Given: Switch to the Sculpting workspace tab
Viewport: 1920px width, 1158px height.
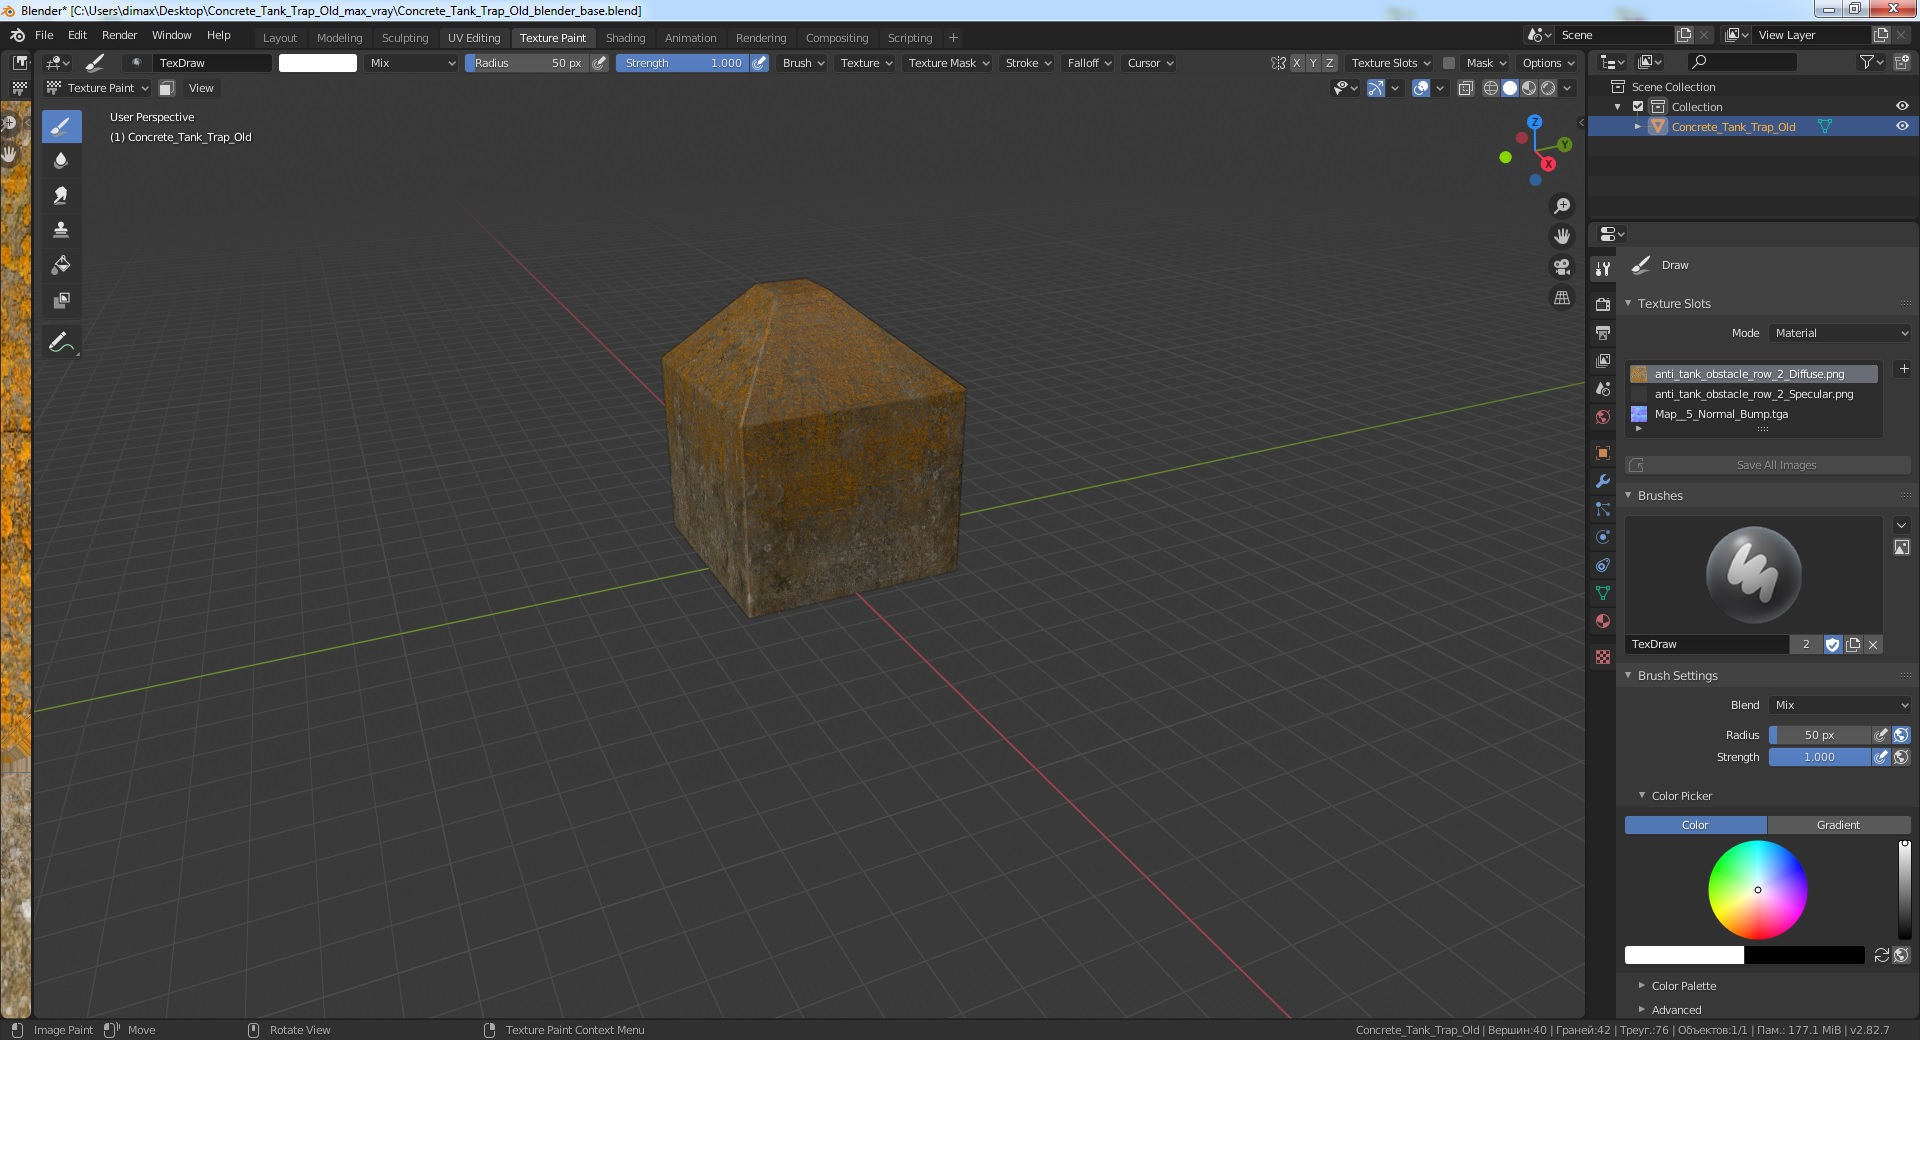Looking at the screenshot, I should pos(405,38).
